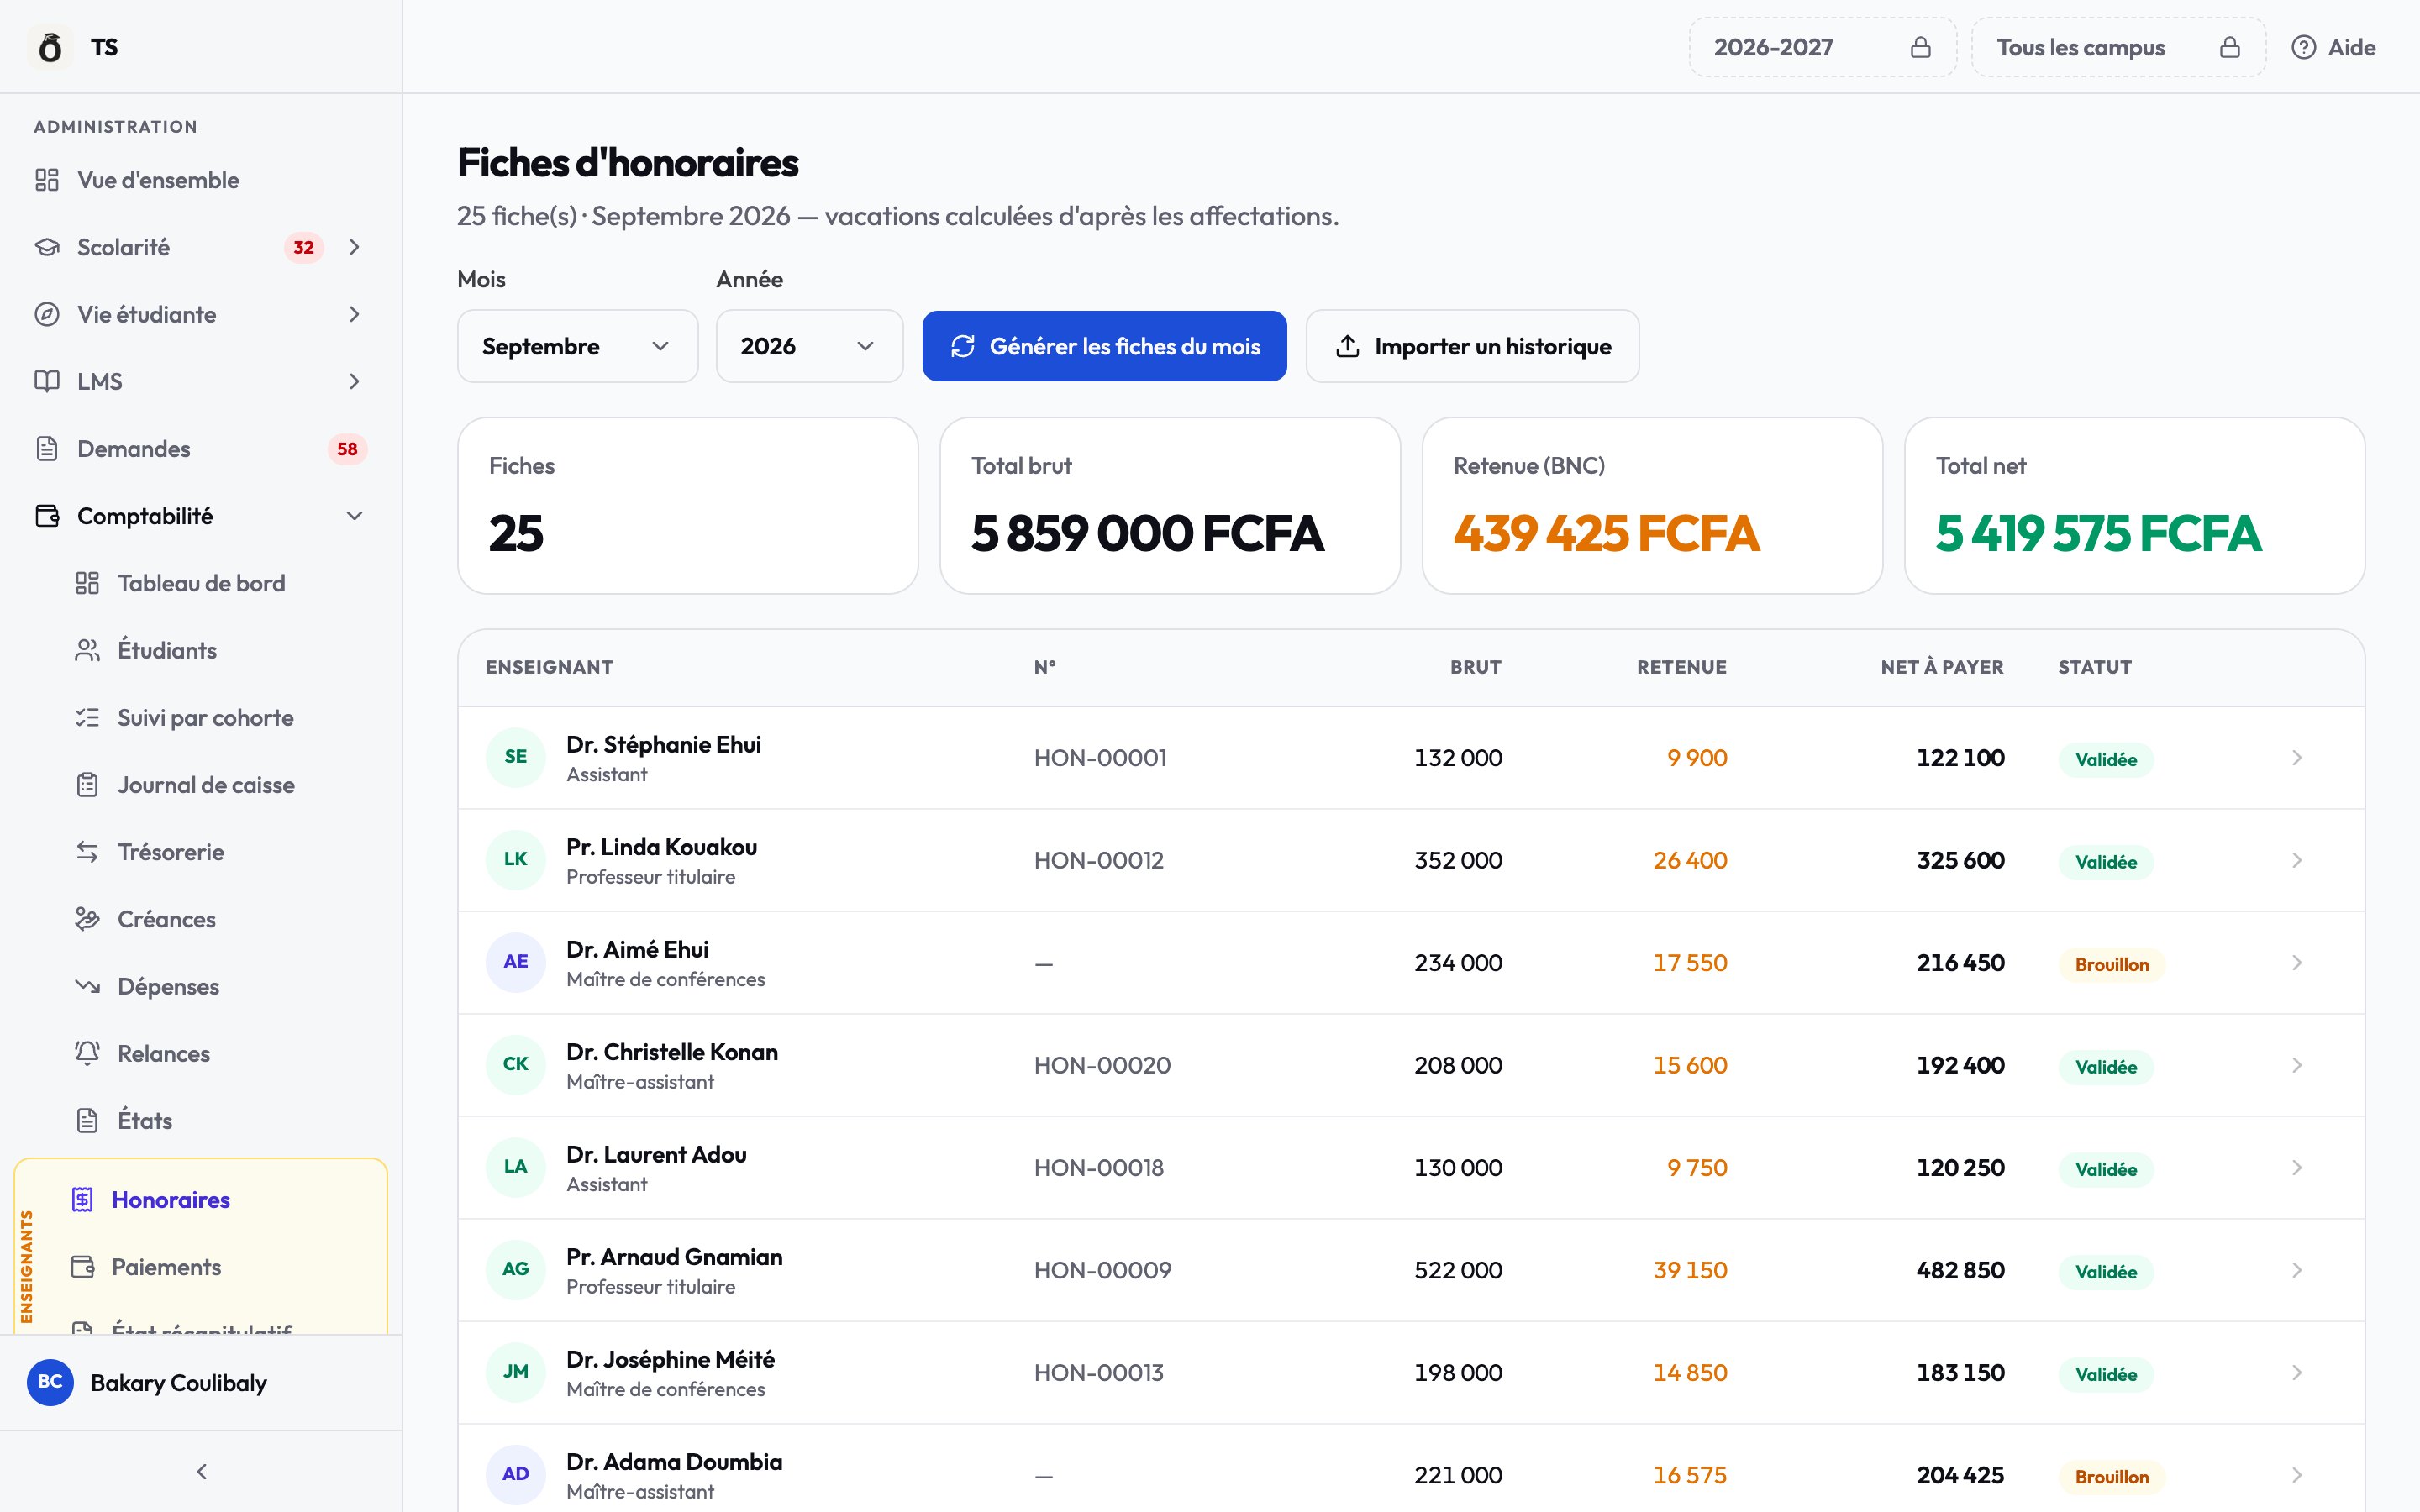Click the Relances bell icon
Image resolution: width=2420 pixels, height=1512 pixels.
[87, 1053]
